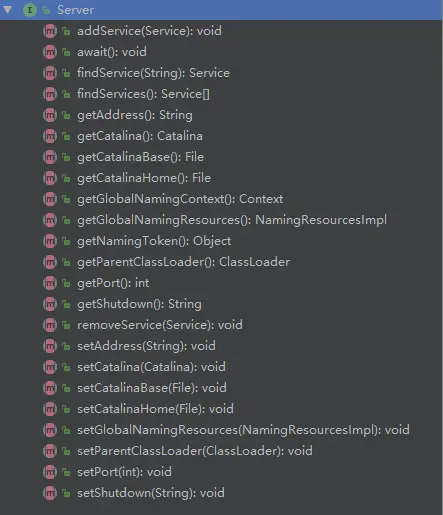Select getCatalinaBase(): File entry
This screenshot has width=443, height=515.
click(x=140, y=157)
